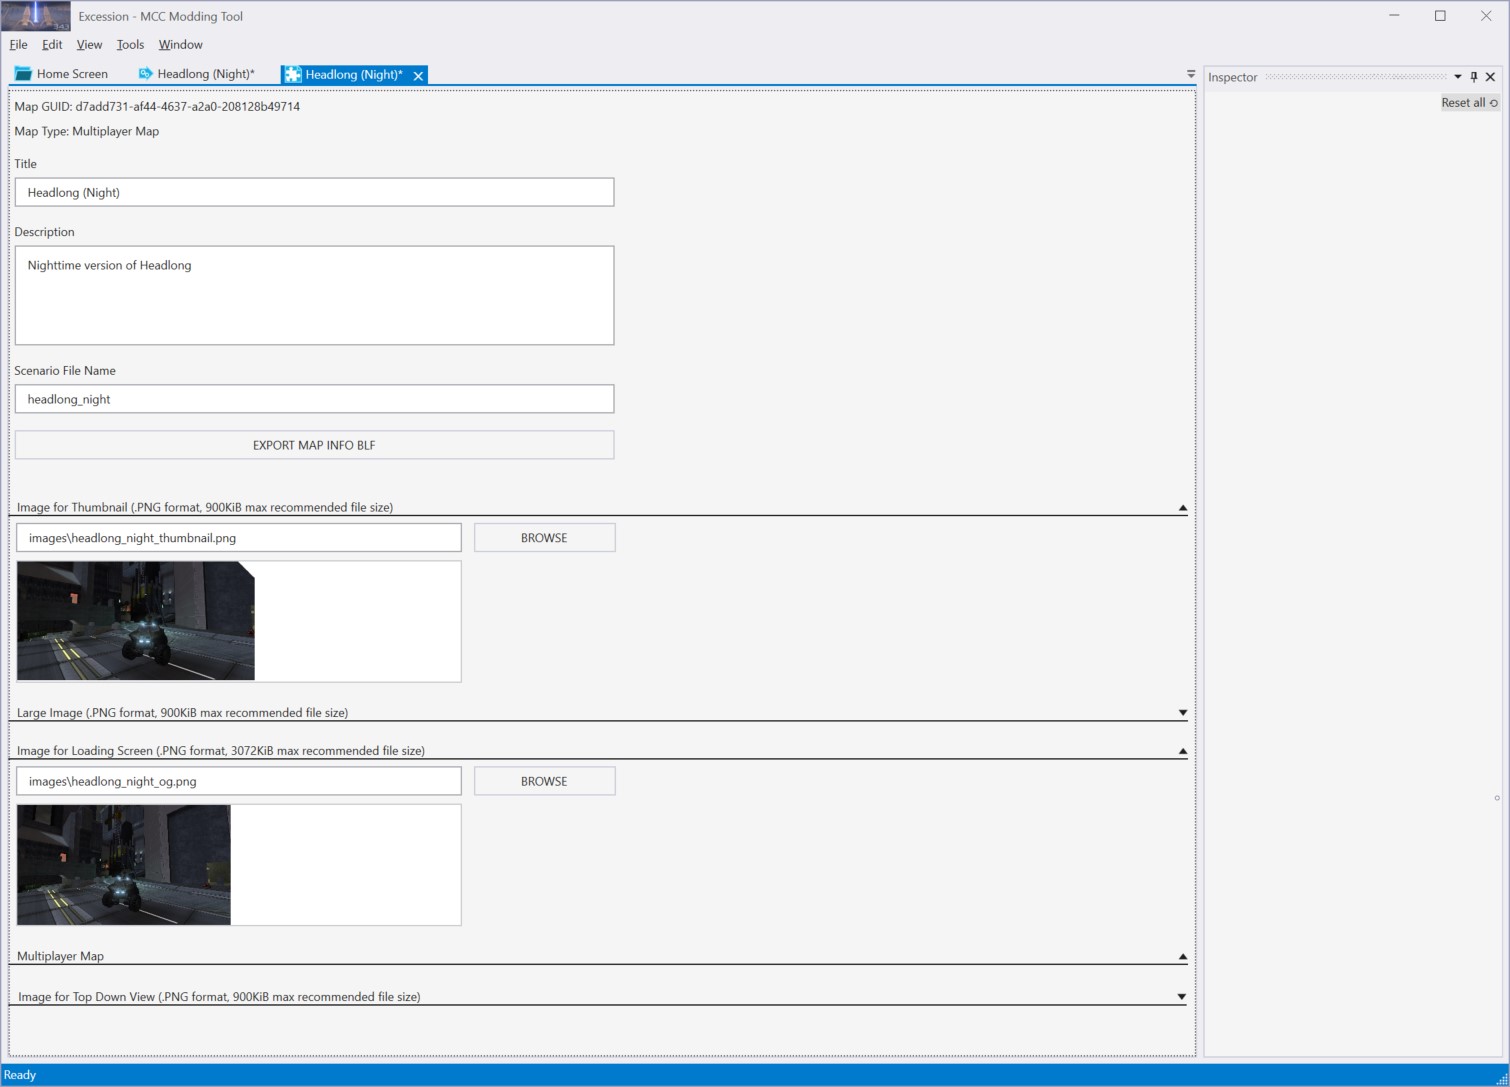Screen dimensions: 1510x1087
Task: Open the Window menu
Action: (180, 45)
